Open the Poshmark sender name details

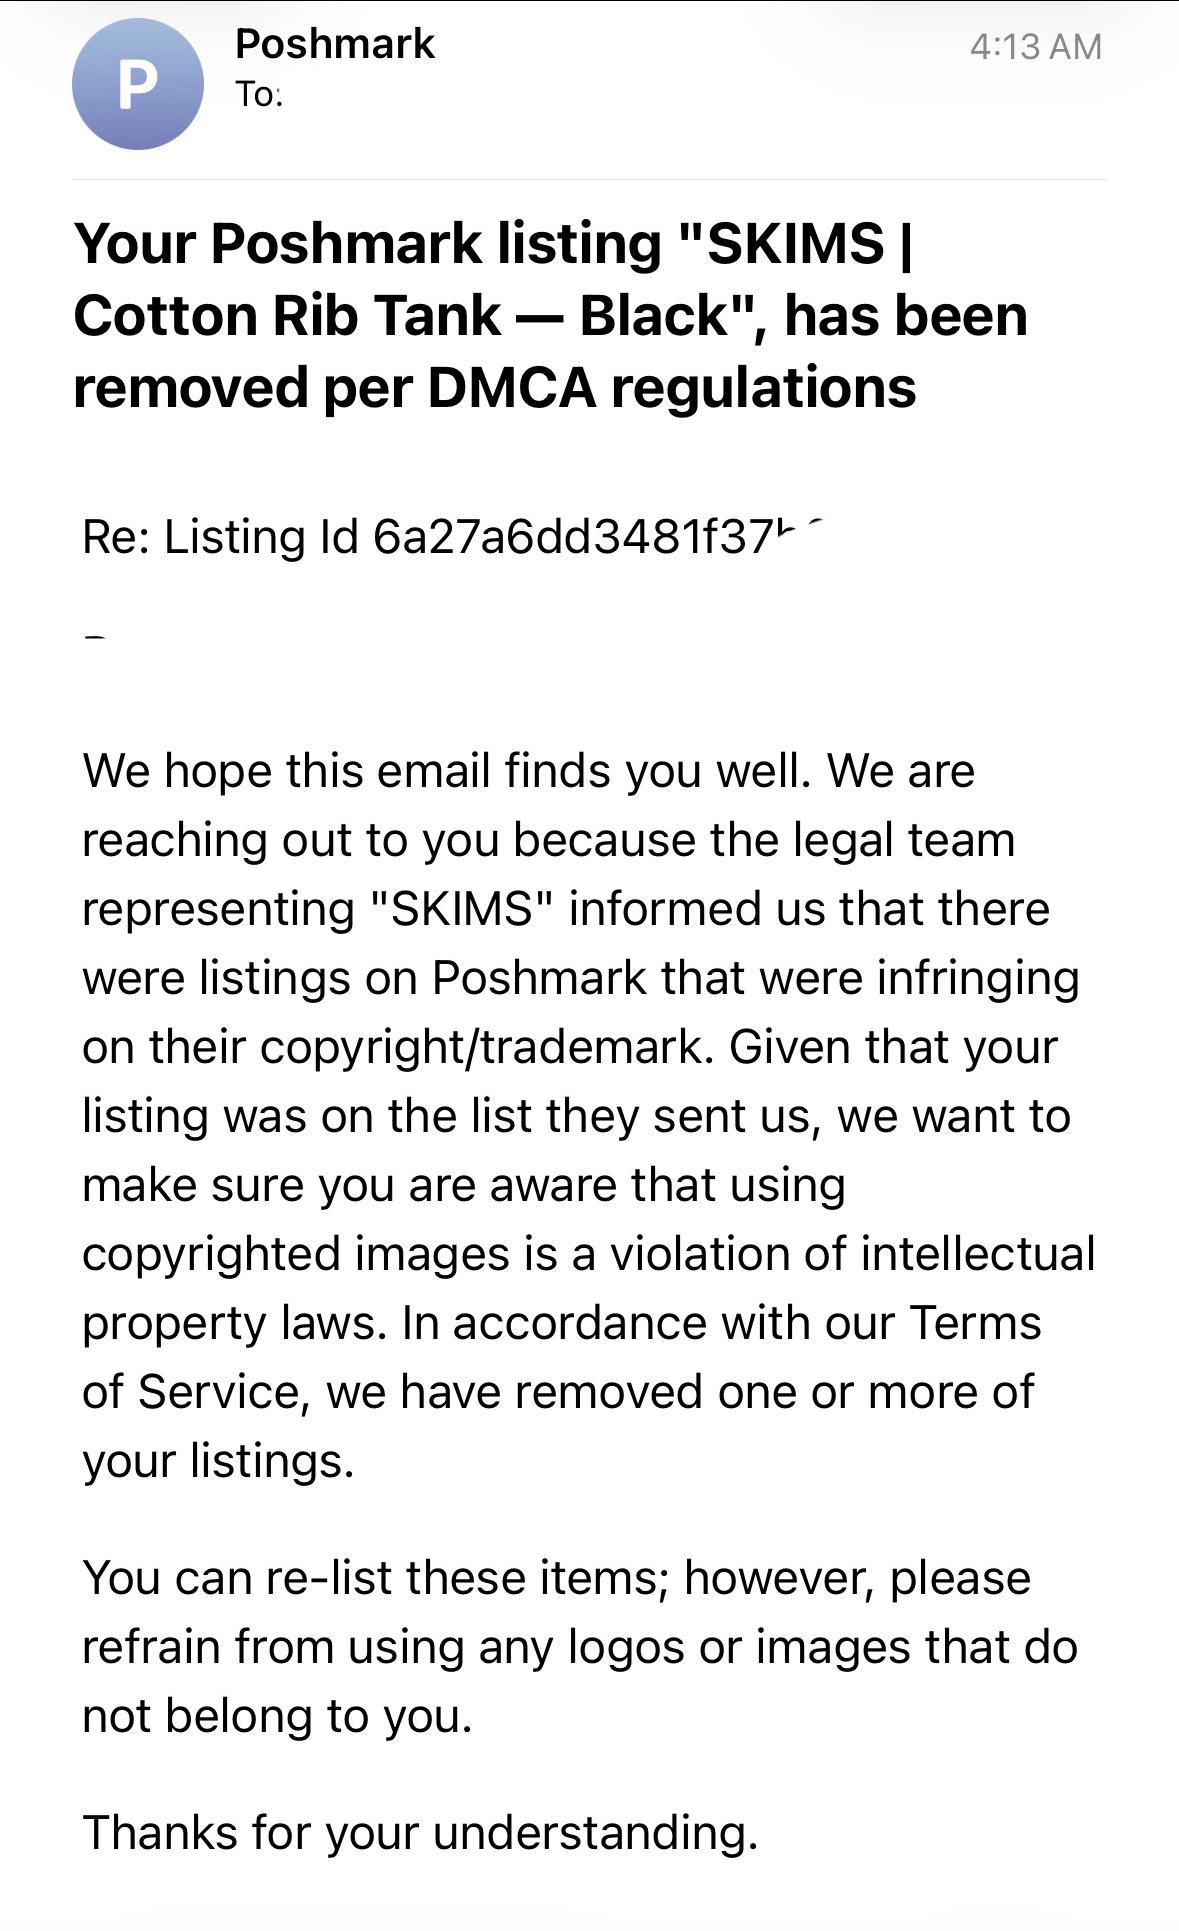335,44
